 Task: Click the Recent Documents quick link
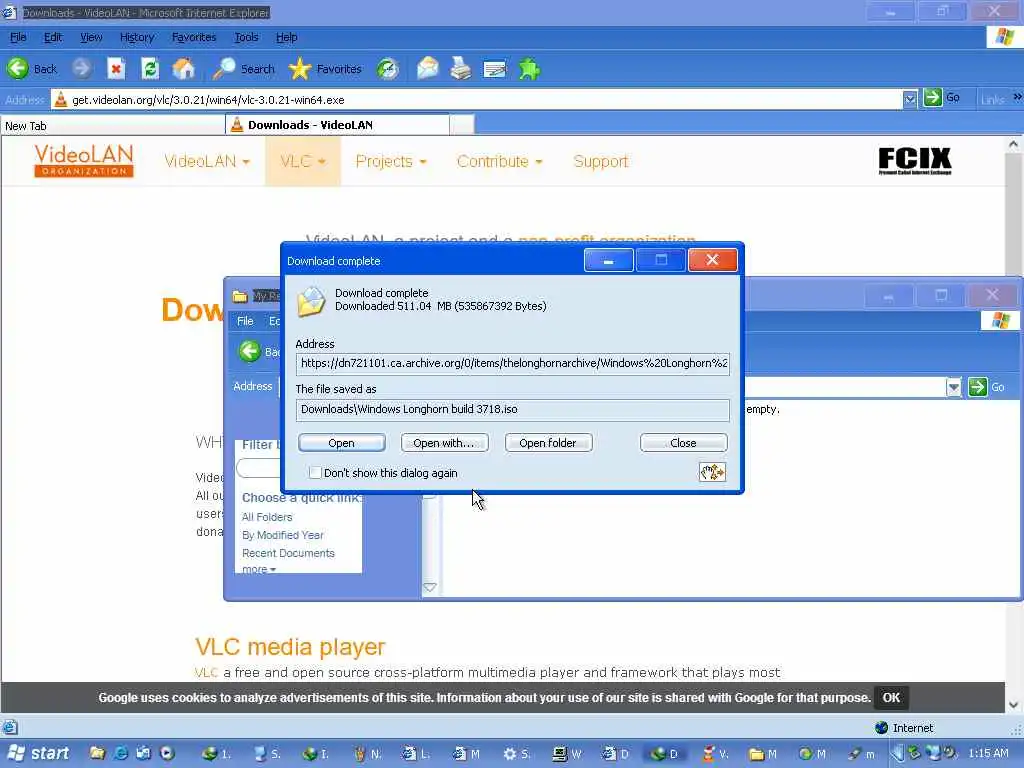[288, 553]
